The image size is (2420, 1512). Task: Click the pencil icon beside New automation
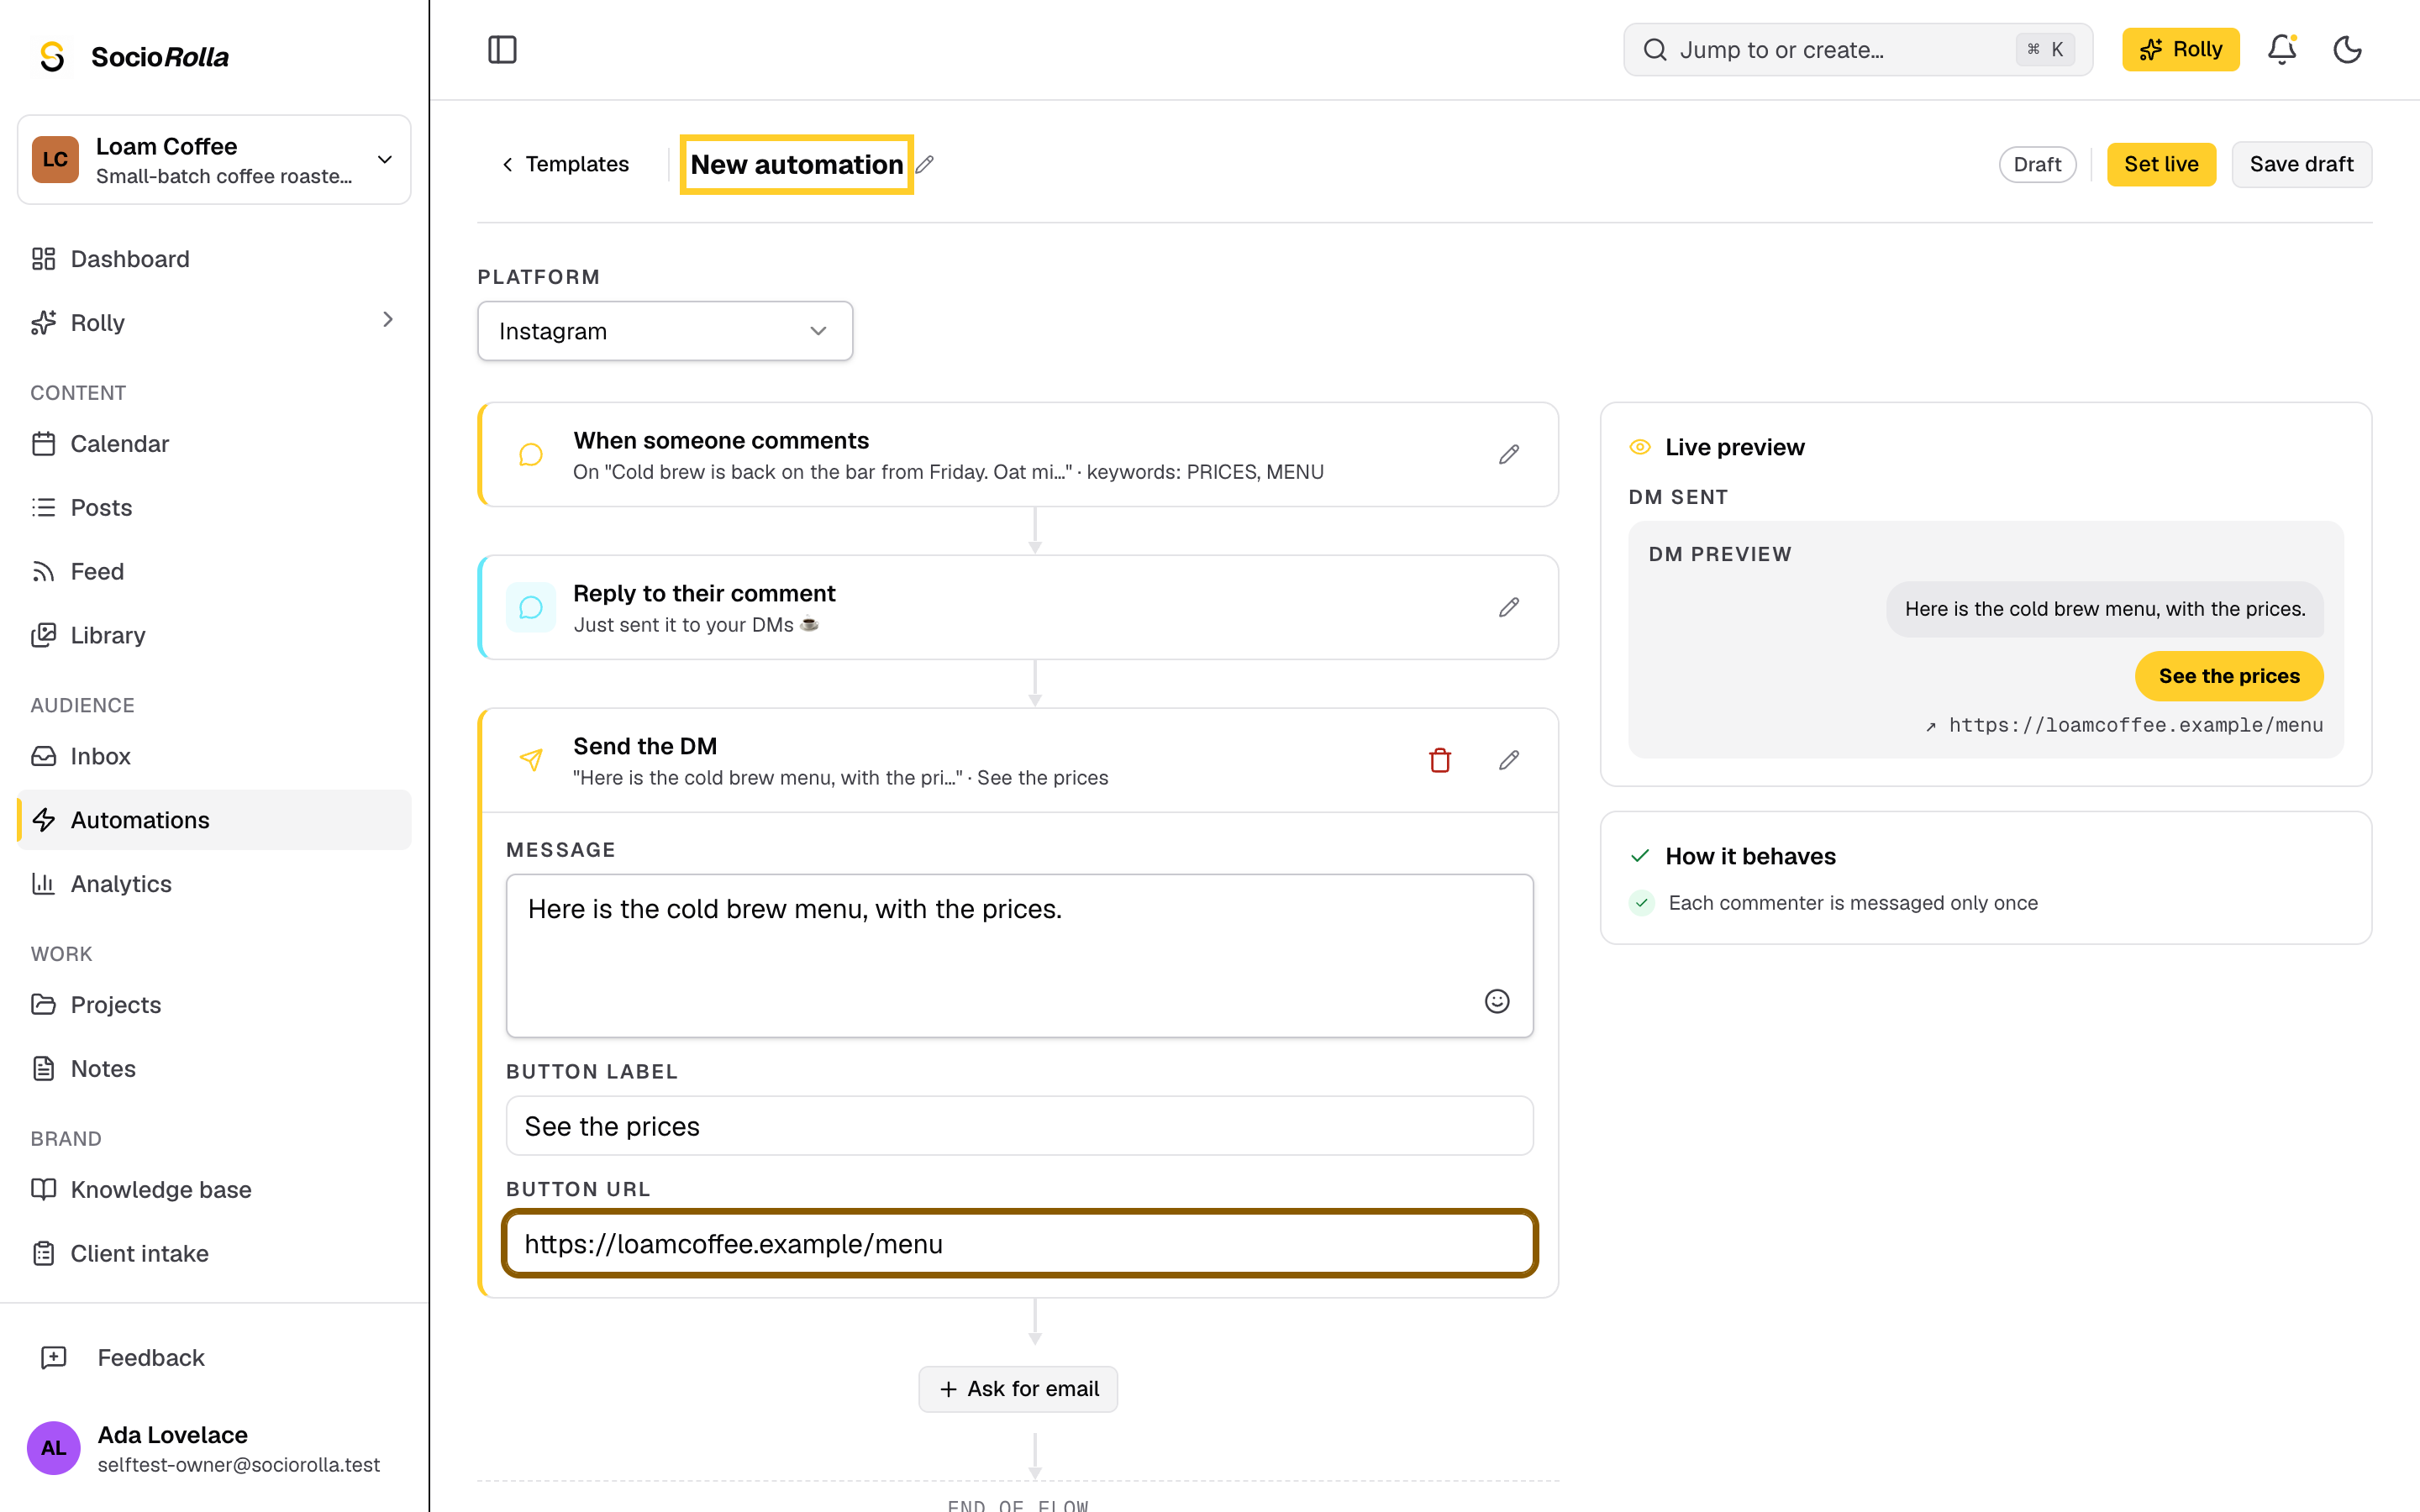pyautogui.click(x=925, y=164)
